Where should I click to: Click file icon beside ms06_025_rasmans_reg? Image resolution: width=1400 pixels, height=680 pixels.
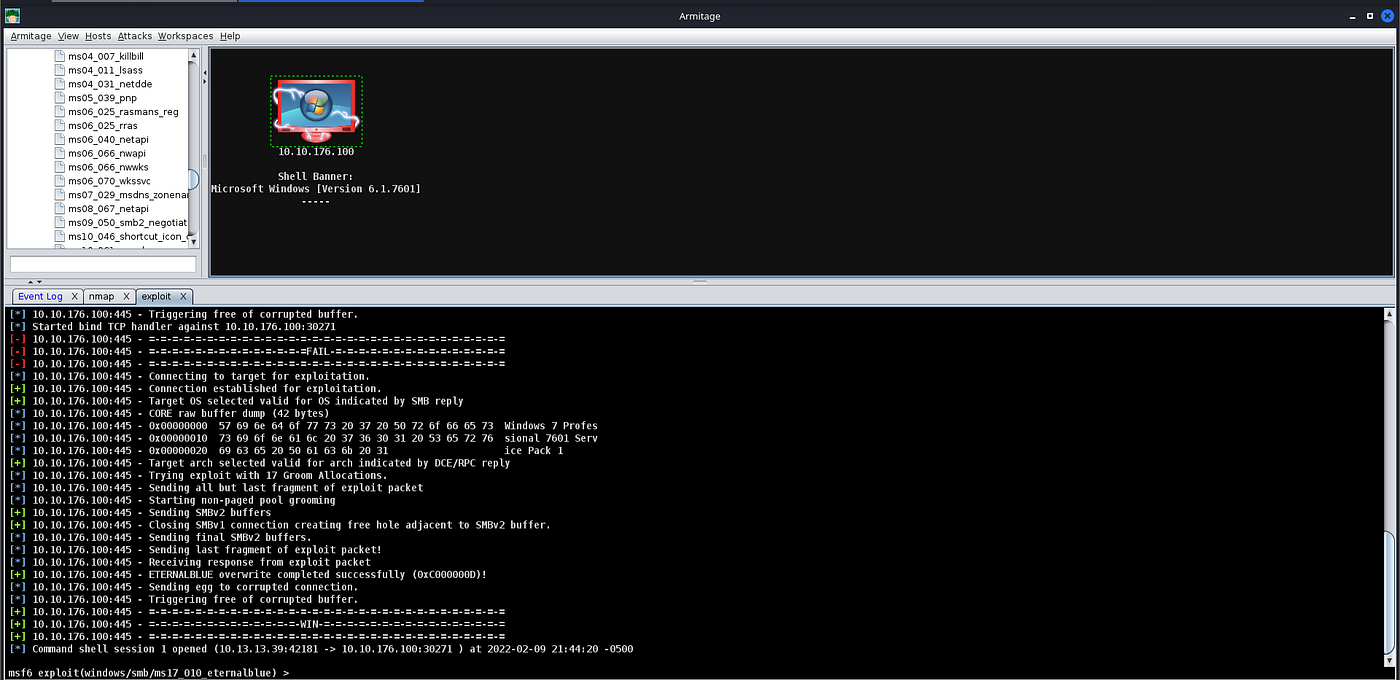tap(60, 112)
